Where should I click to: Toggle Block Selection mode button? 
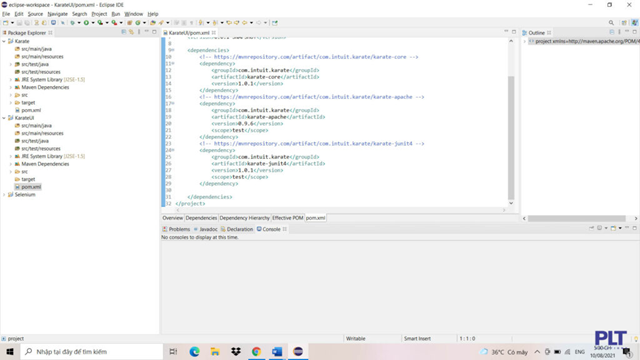click(184, 23)
